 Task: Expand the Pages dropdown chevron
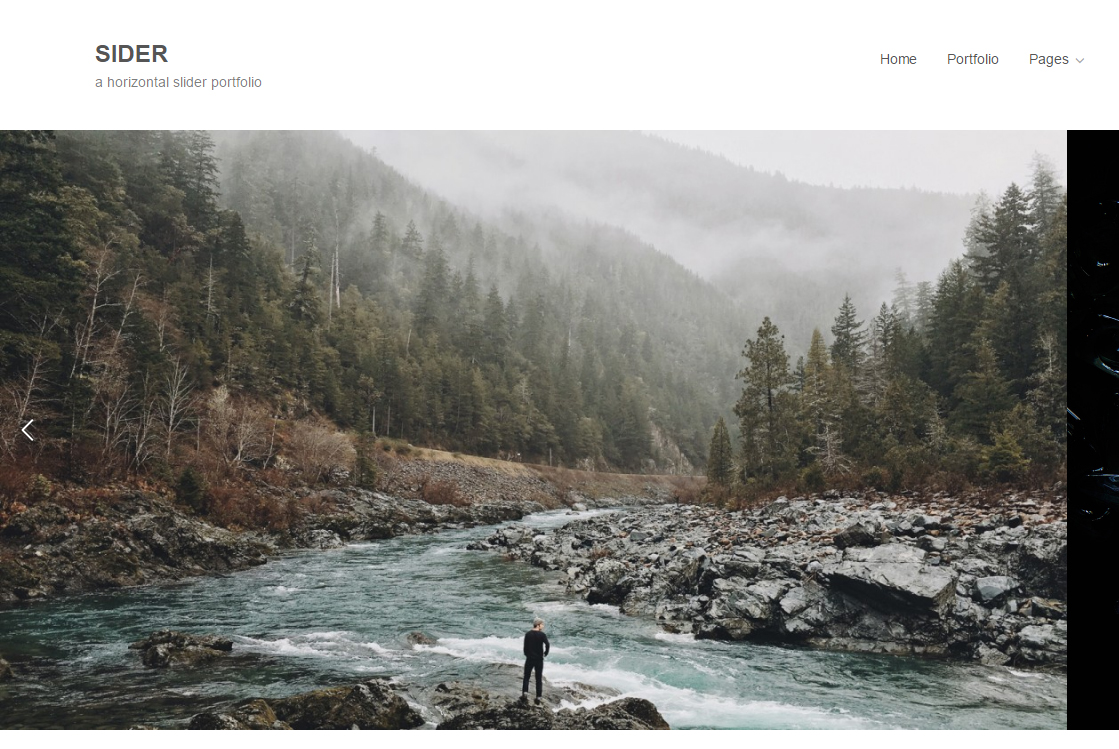pos(1080,61)
